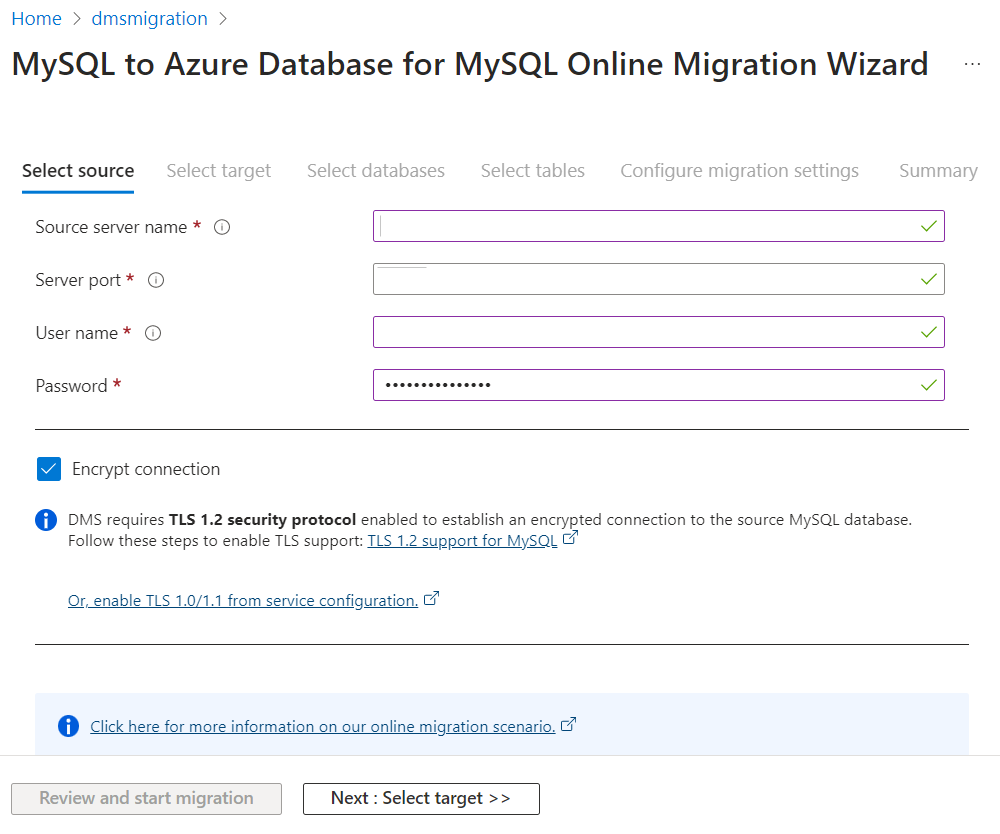Focus the Source server name input
This screenshot has height=834, width=1000.
click(x=658, y=226)
